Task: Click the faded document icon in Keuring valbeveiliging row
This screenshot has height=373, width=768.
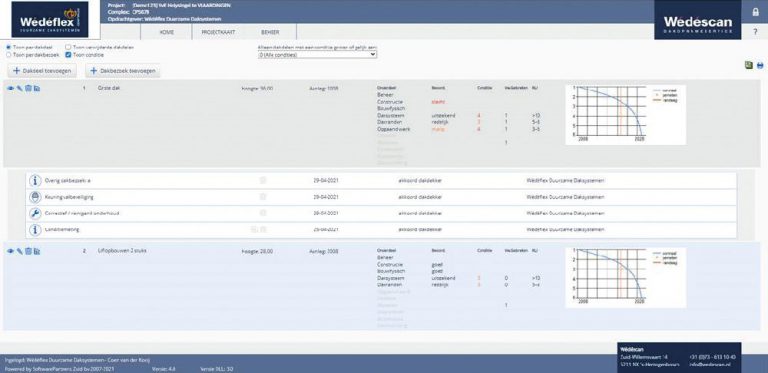Action: tap(263, 197)
